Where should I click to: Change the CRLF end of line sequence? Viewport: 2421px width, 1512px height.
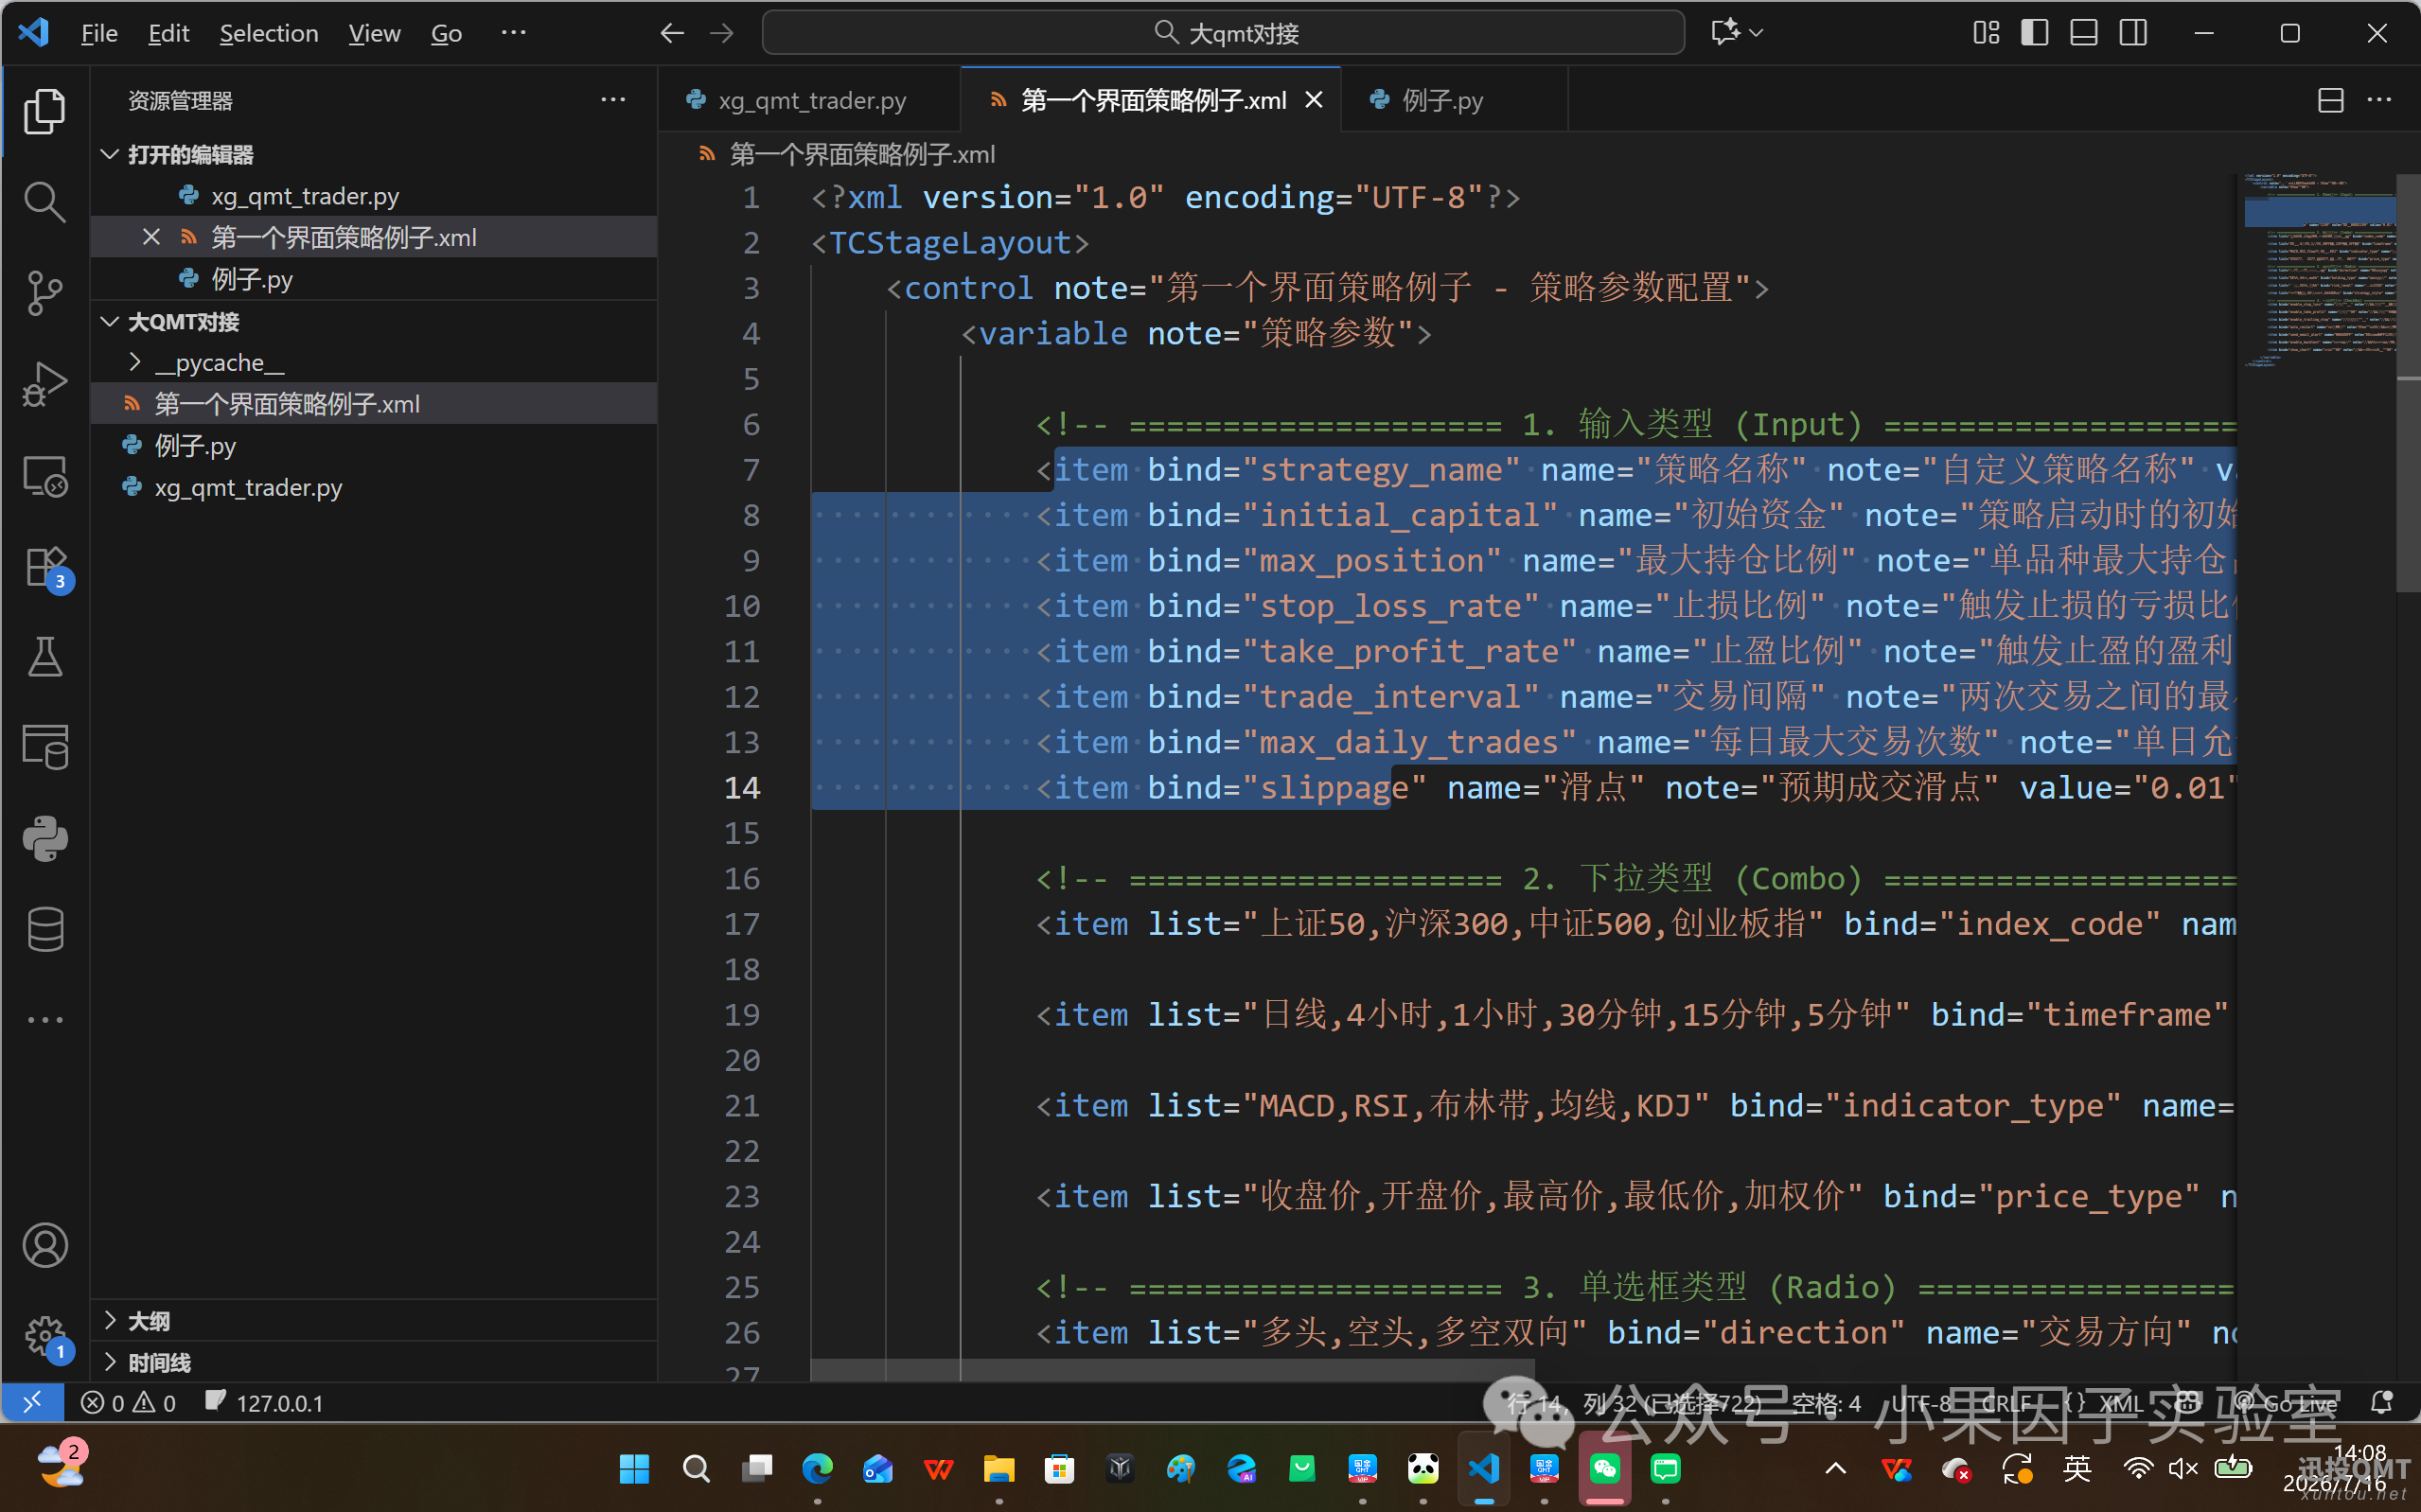(2006, 1403)
